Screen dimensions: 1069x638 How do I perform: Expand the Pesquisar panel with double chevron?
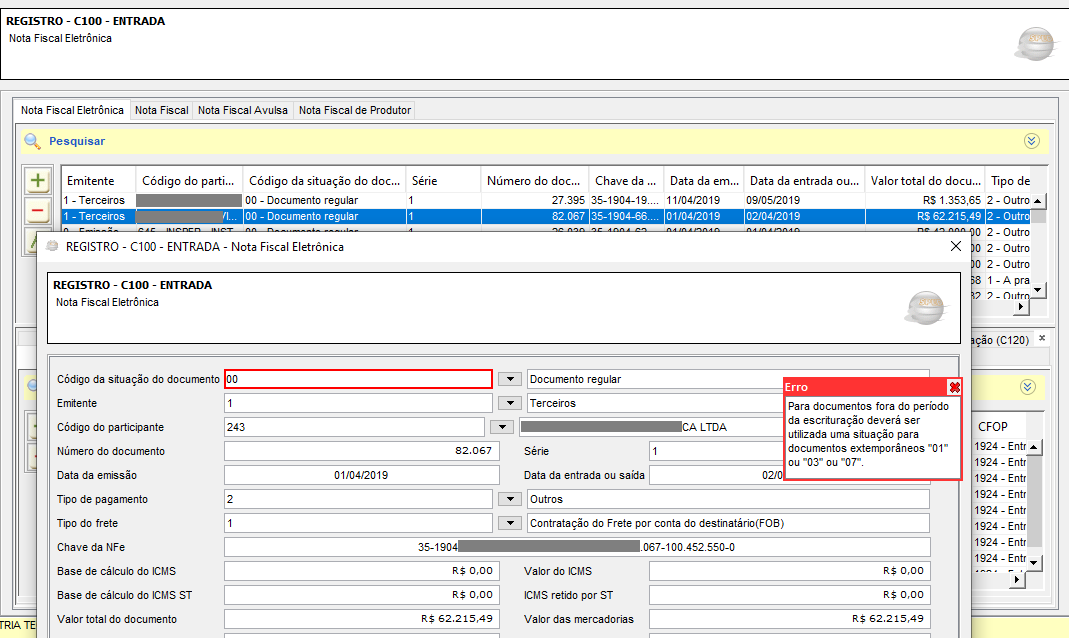[x=1031, y=142]
